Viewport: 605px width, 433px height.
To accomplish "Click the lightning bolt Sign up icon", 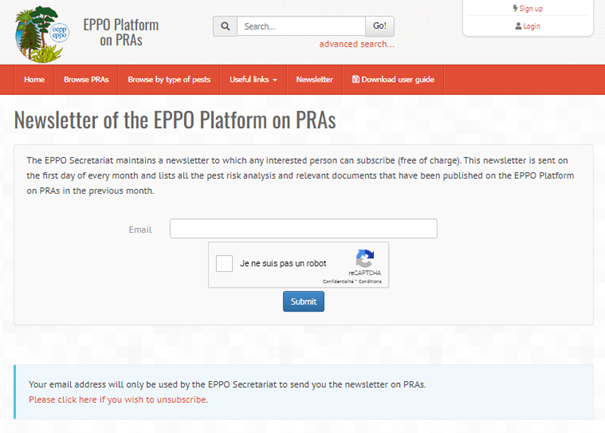I will (x=515, y=8).
